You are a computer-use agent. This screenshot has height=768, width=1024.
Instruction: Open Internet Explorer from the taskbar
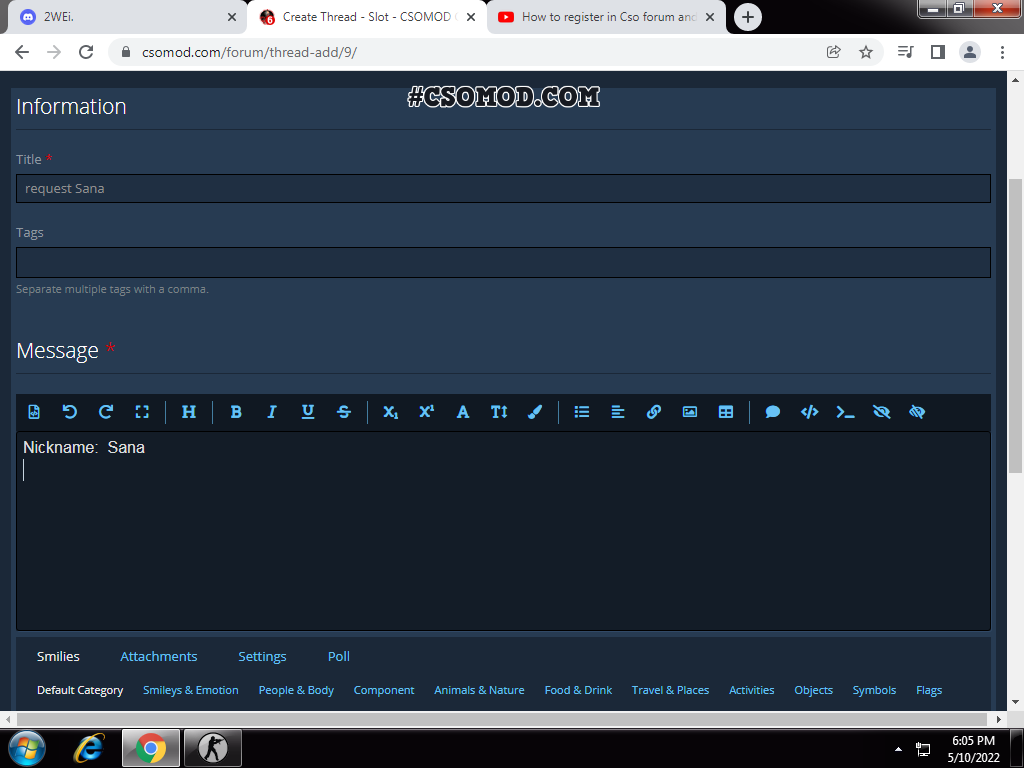(x=90, y=748)
